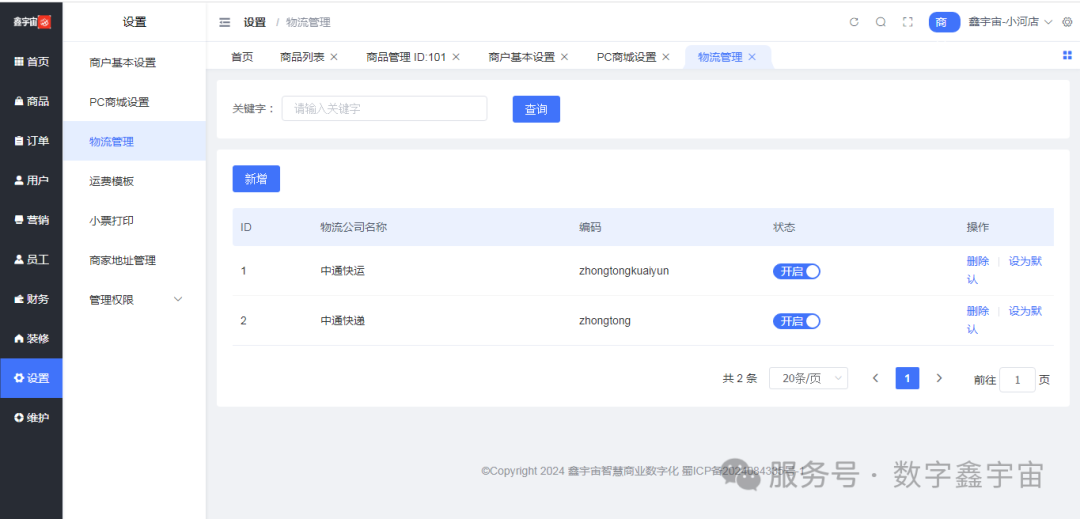Click the 状态 column header

pyautogui.click(x=784, y=227)
